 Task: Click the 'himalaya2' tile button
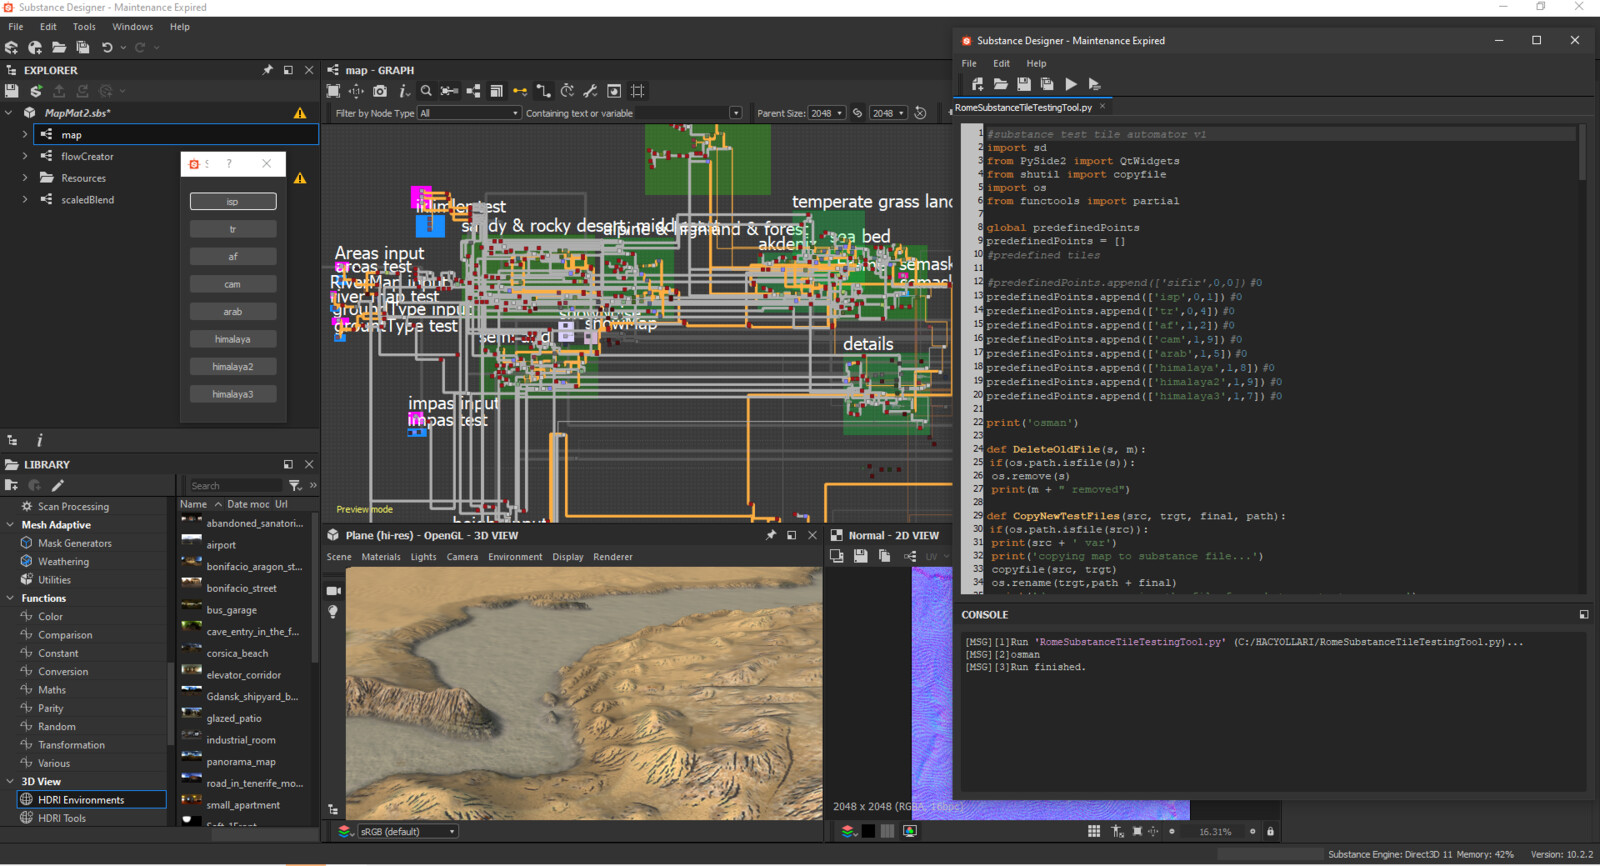pyautogui.click(x=233, y=367)
